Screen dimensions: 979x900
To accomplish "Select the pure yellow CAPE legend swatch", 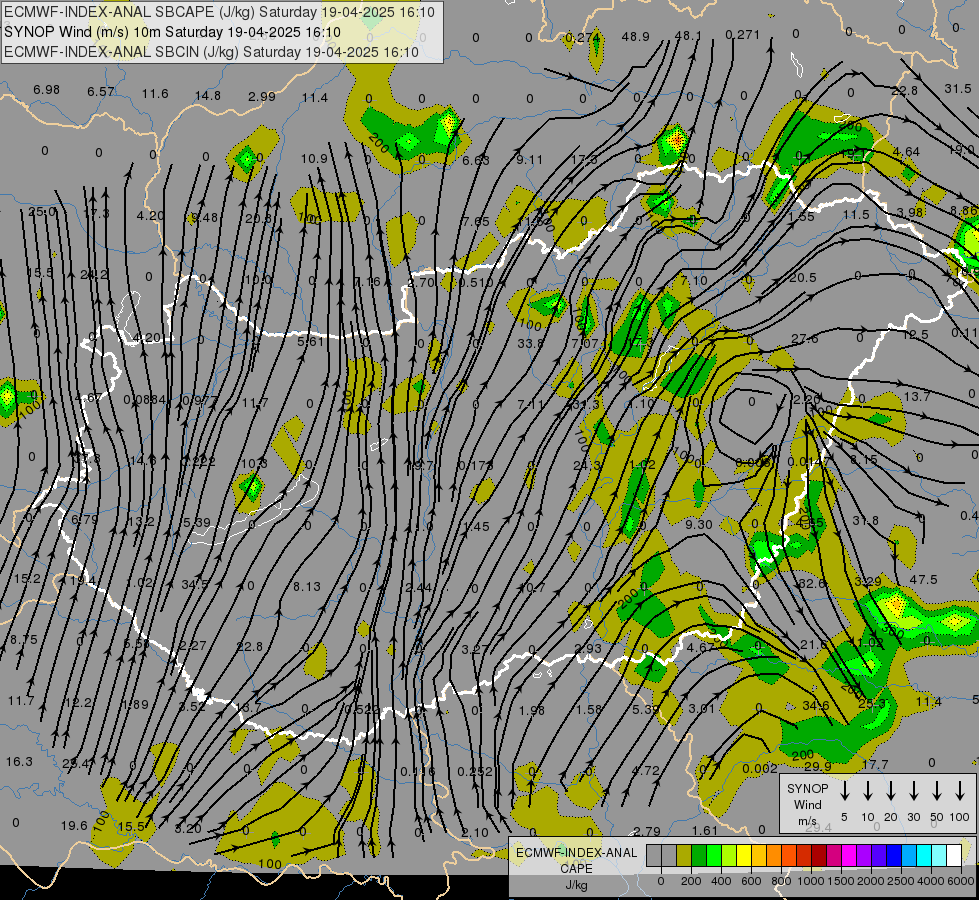I will [744, 856].
